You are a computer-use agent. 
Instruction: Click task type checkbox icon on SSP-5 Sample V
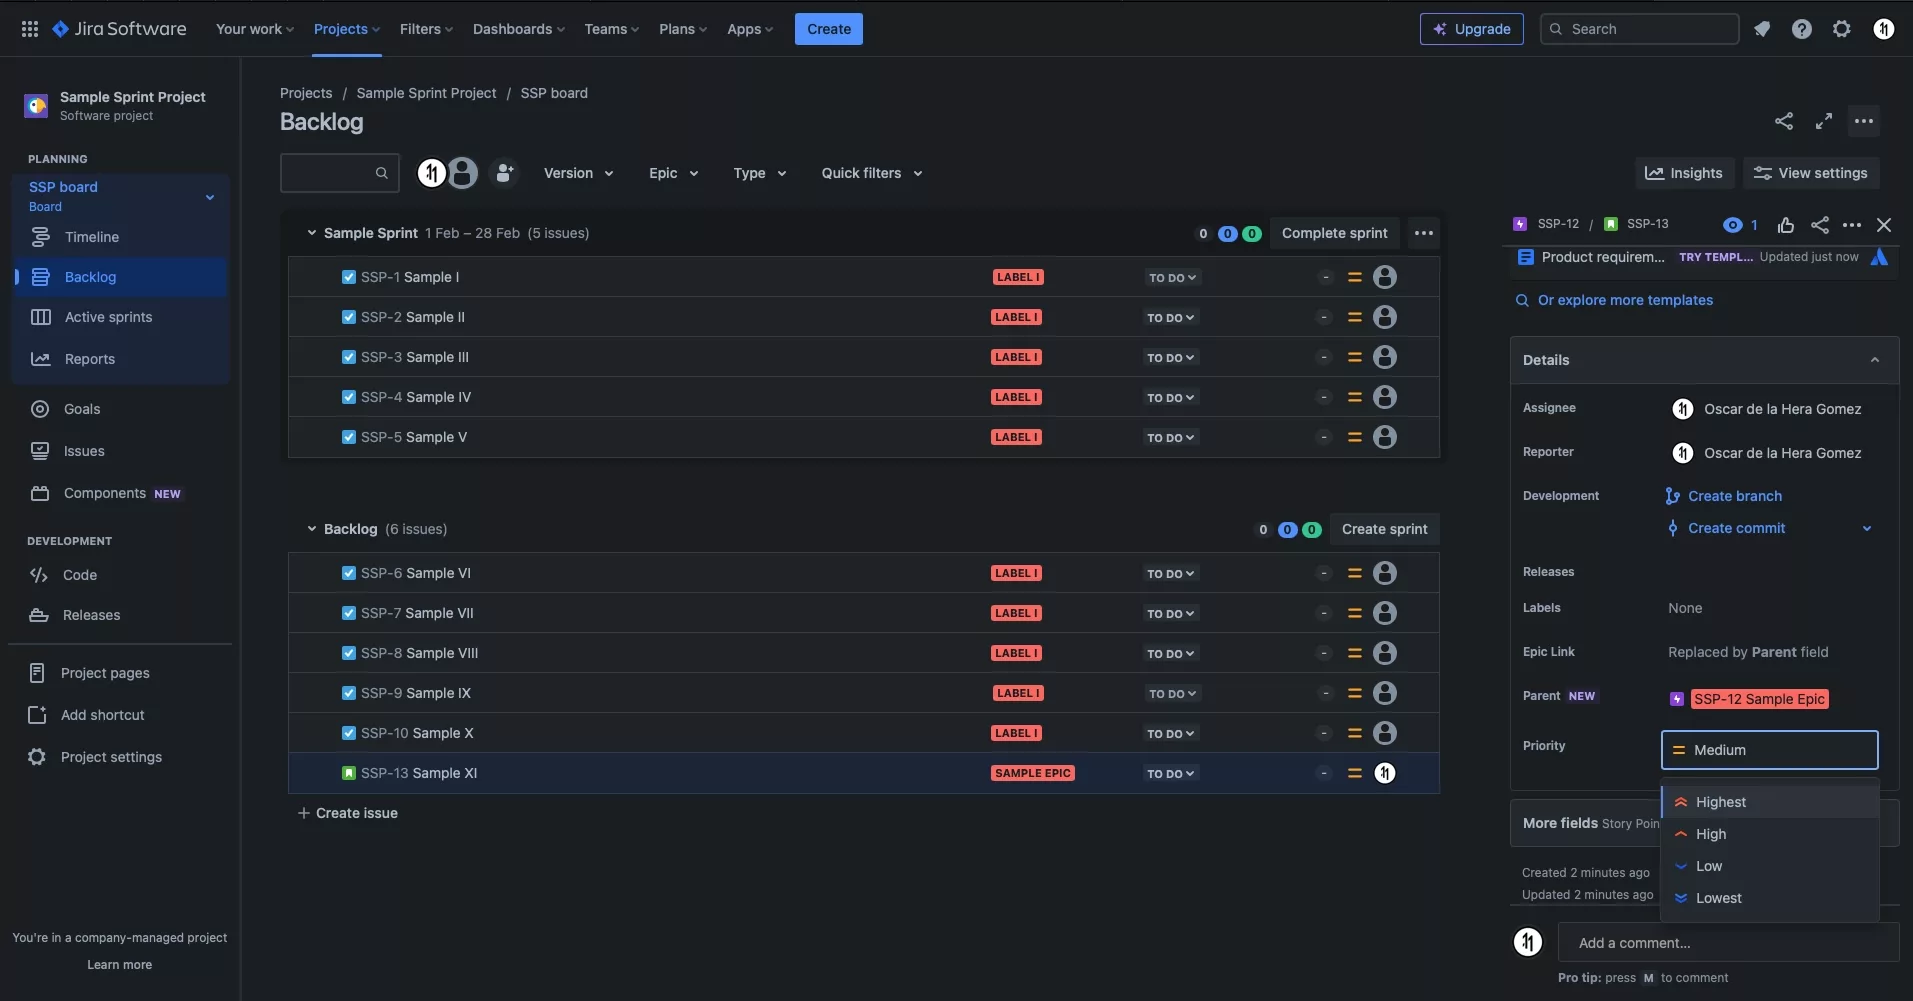[x=349, y=437]
